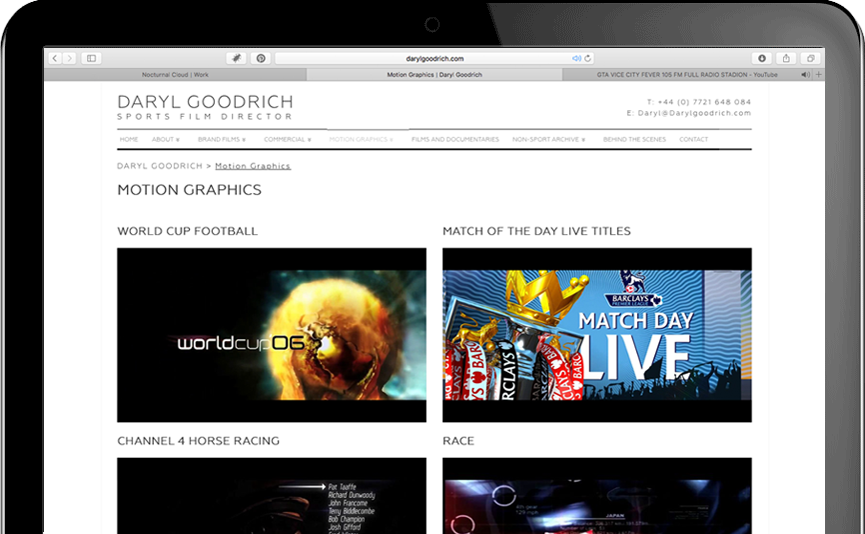Click the Daryl@Darylgoodrich.com email address
Viewport: 865px width, 534px height.
click(x=694, y=113)
